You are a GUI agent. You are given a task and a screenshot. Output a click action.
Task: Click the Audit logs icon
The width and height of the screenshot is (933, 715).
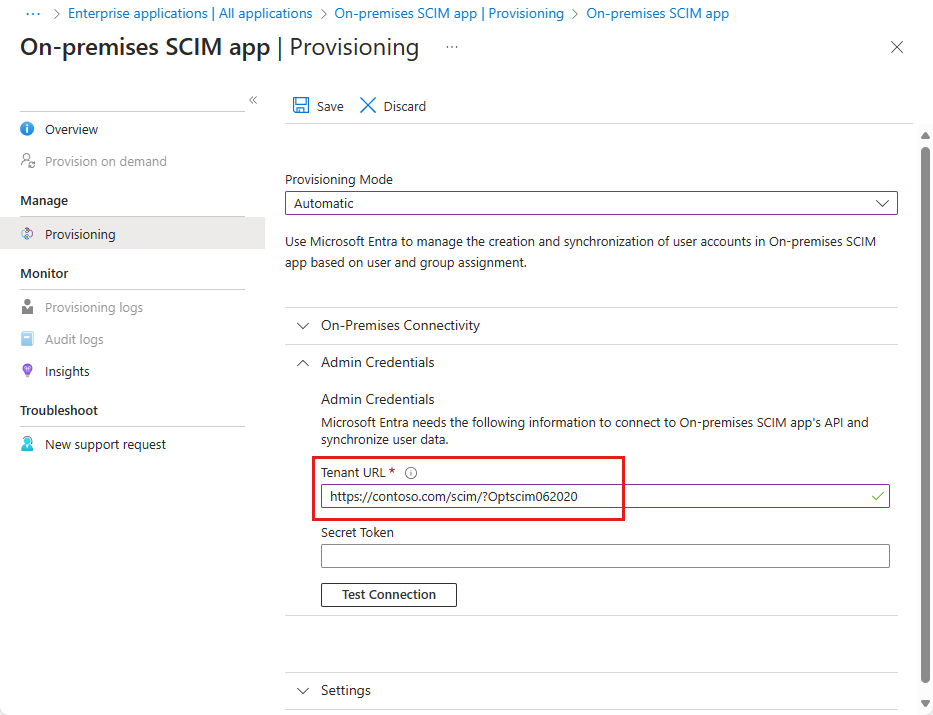click(x=27, y=338)
